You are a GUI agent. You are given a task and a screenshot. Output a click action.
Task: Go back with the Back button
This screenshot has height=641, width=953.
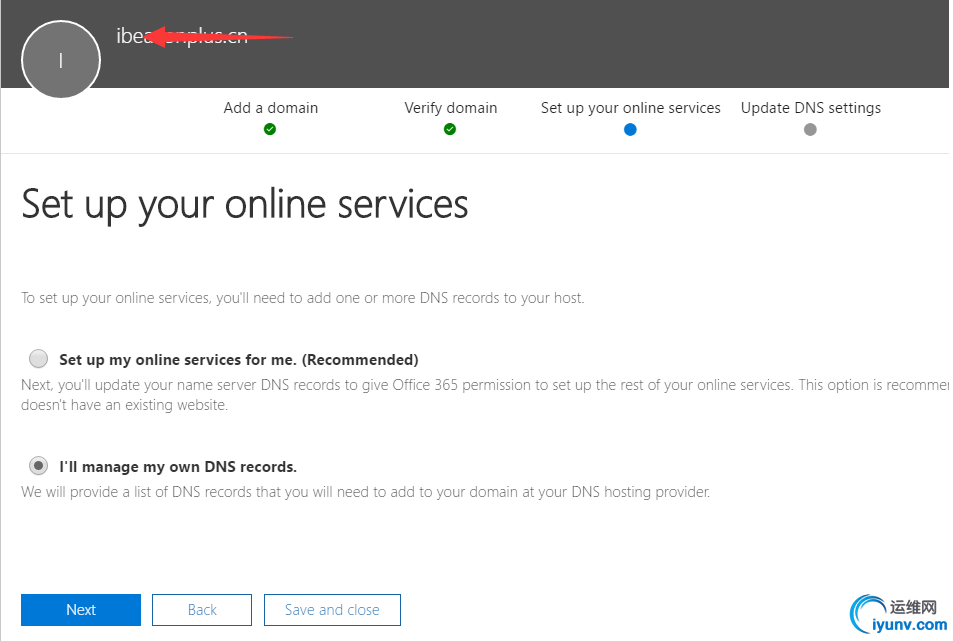tap(202, 609)
